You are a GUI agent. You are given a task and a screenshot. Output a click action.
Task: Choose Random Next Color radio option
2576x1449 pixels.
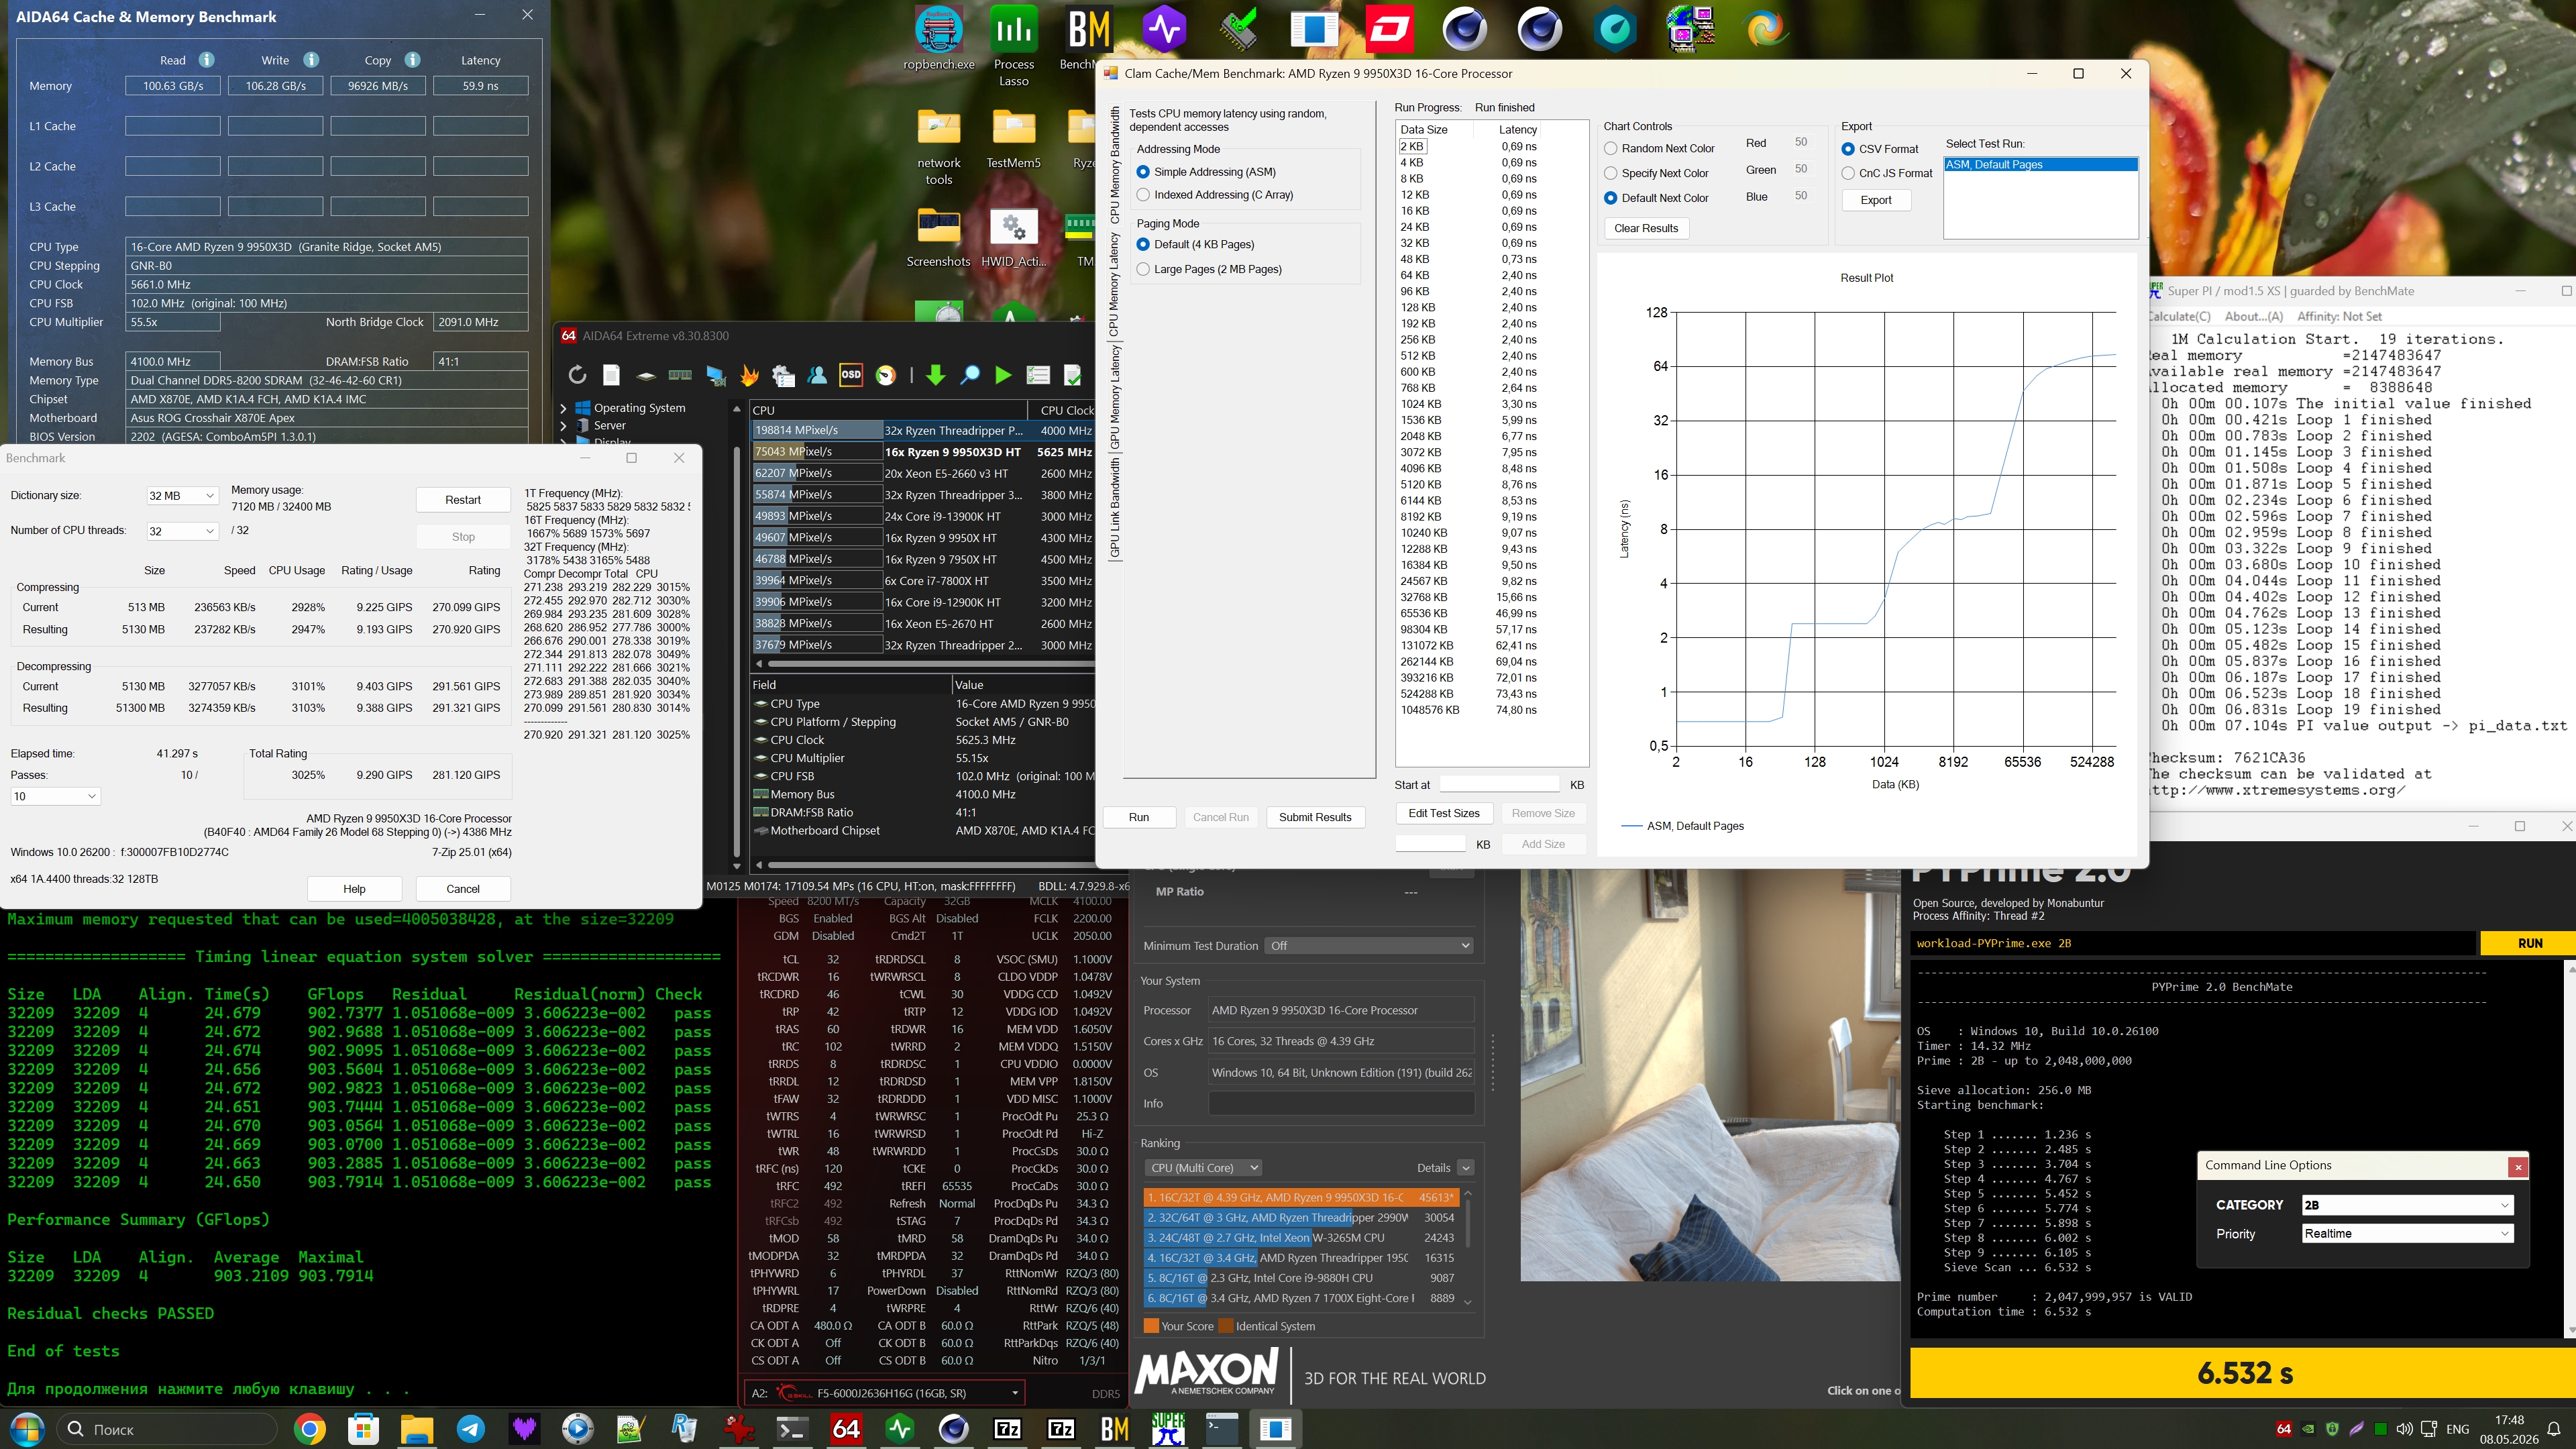pos(1659,148)
